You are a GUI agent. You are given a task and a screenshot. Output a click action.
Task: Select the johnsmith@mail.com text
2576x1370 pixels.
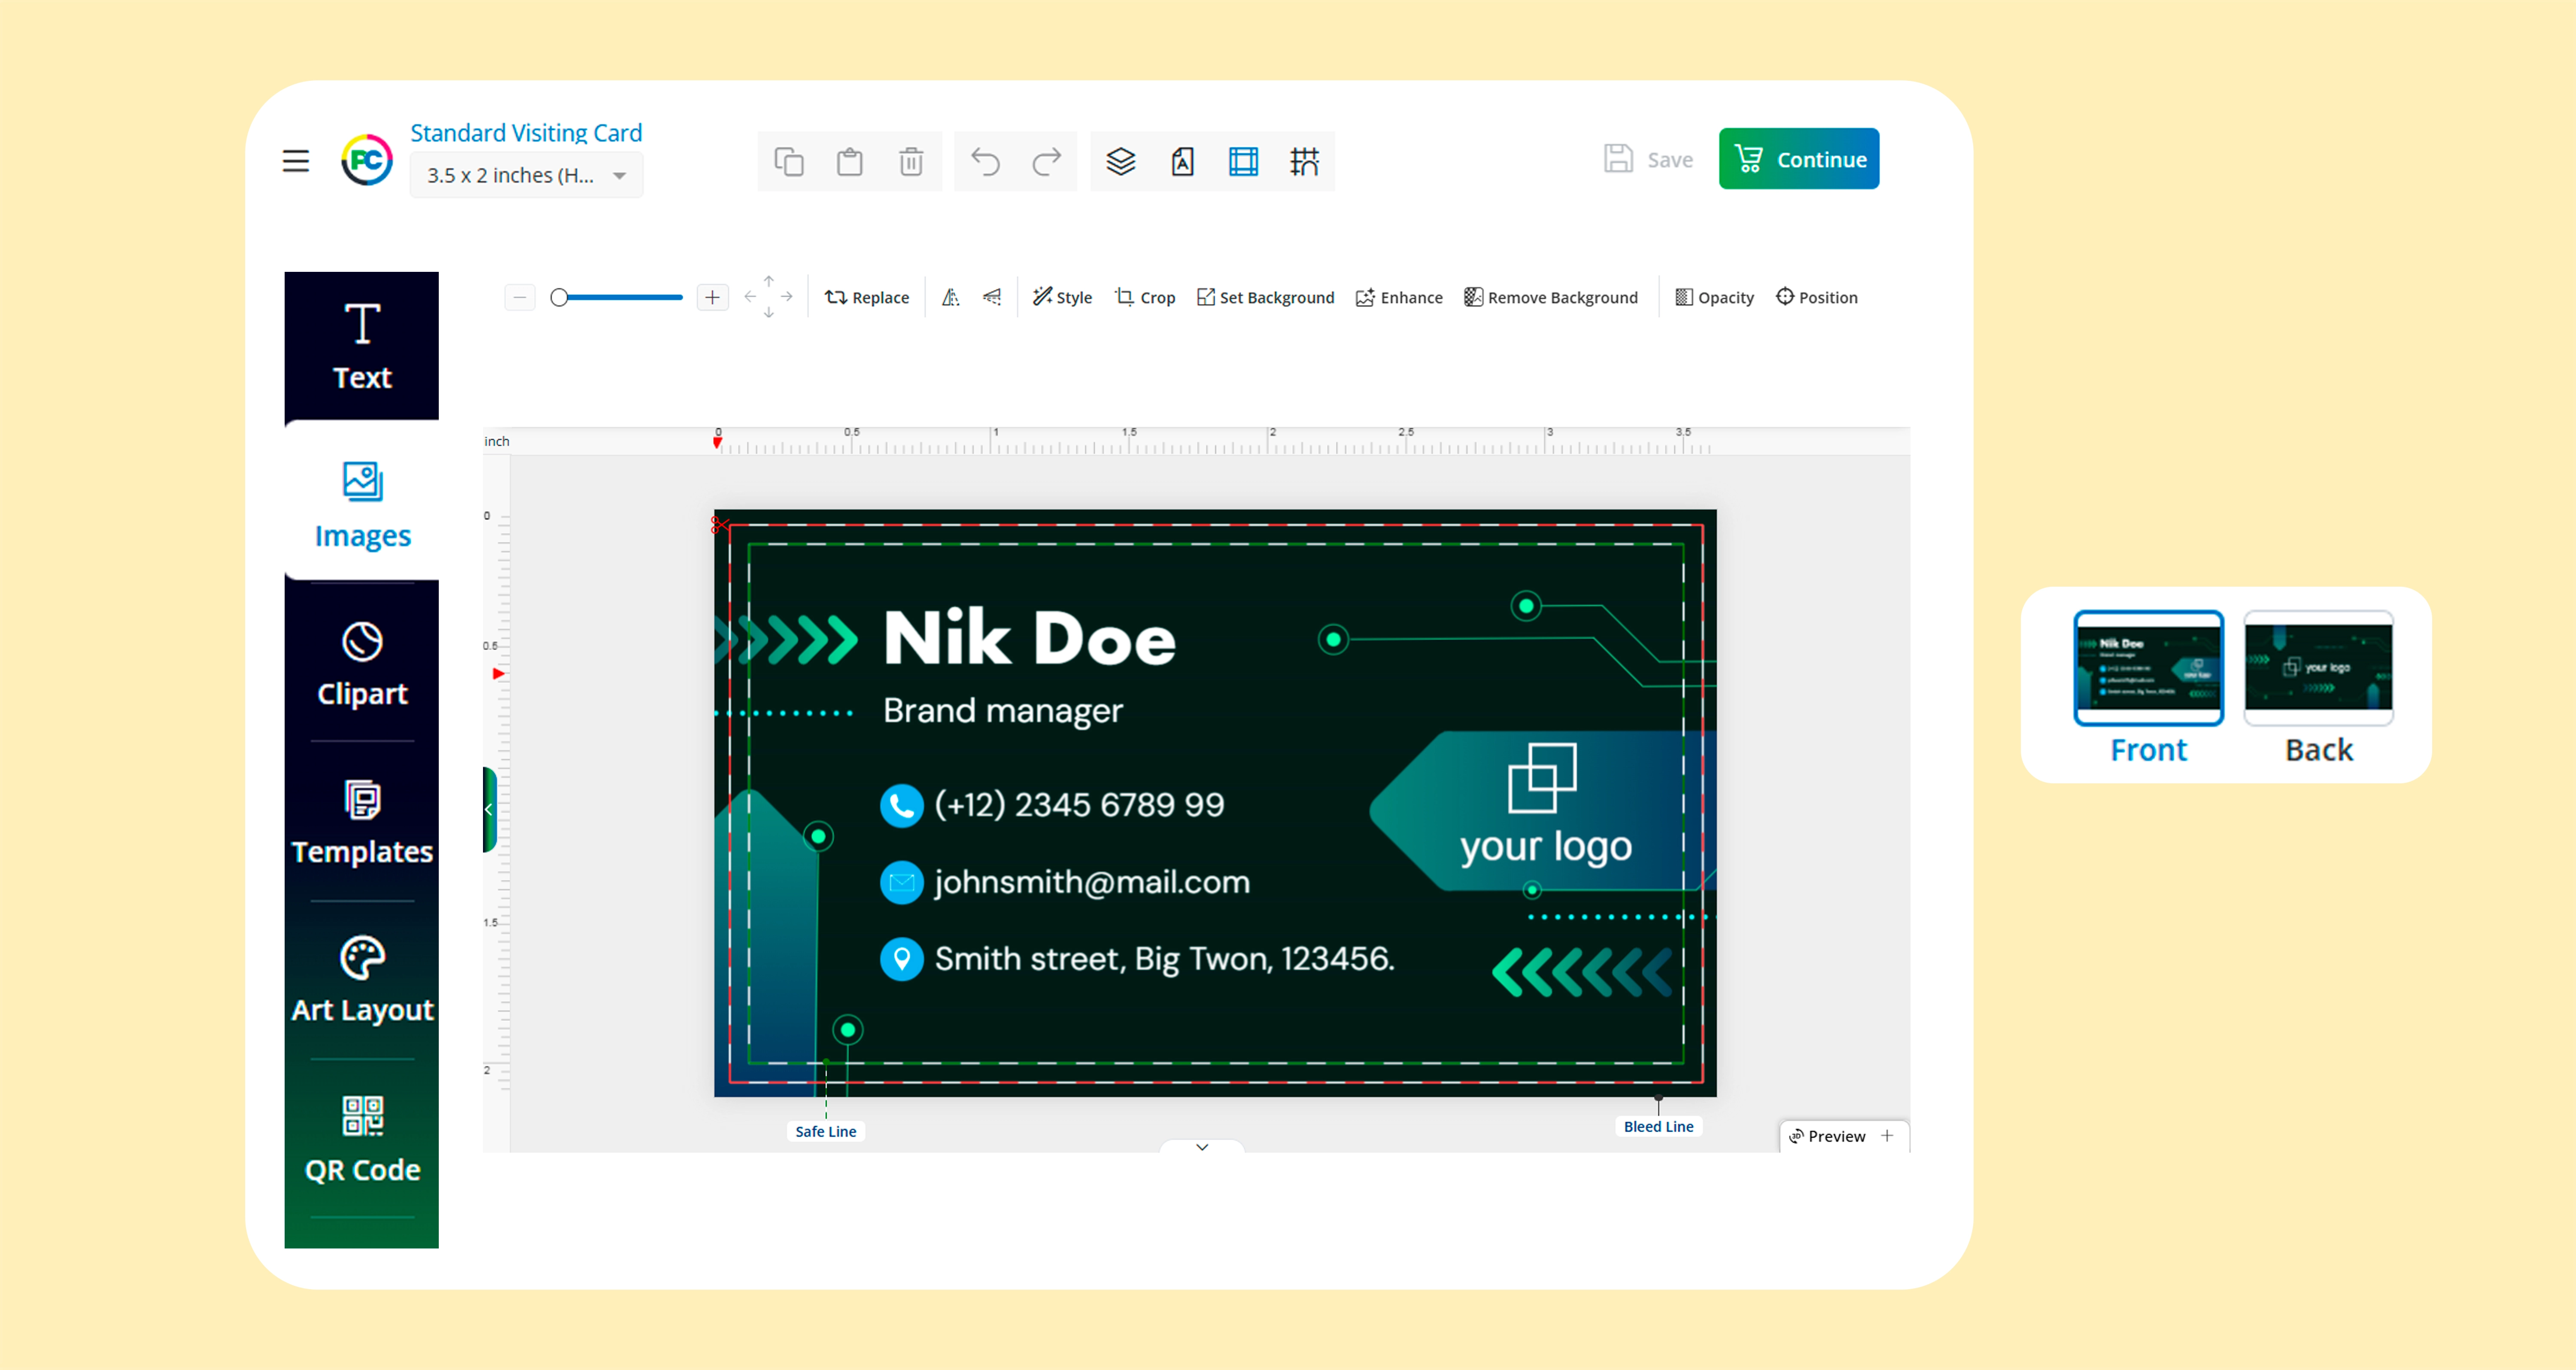1092,882
